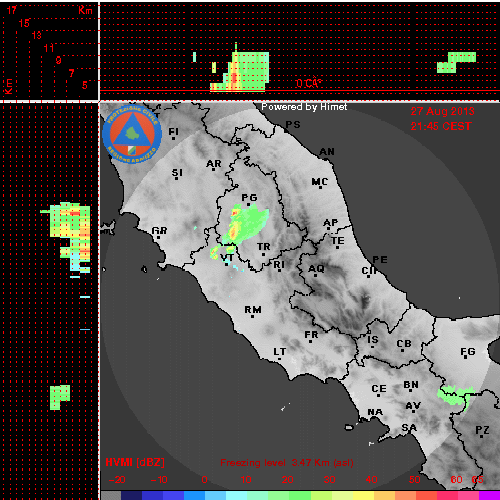The image size is (500, 500).
Task: Click the 'HVMI [dBZ]' legend title
Action: [x=135, y=462]
